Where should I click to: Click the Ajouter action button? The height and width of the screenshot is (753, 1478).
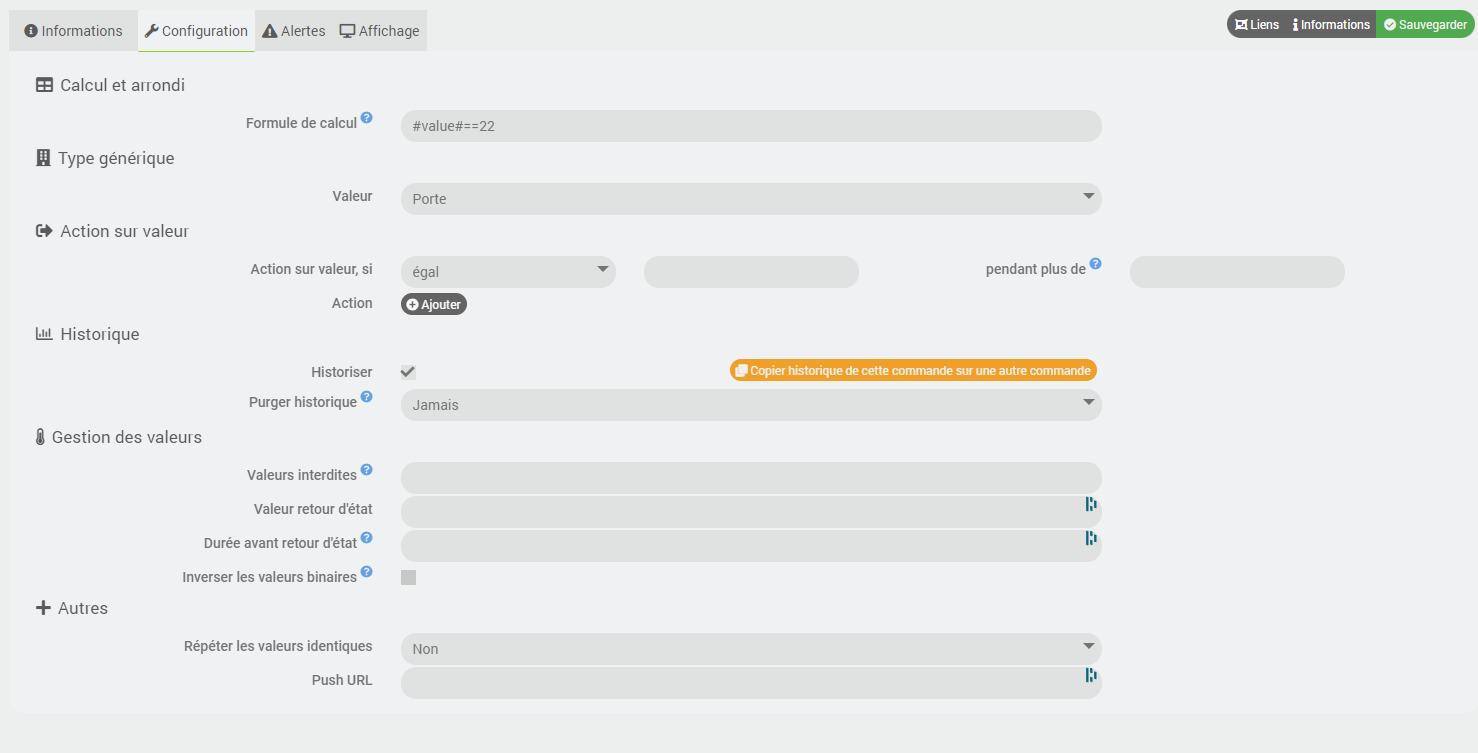(x=434, y=304)
